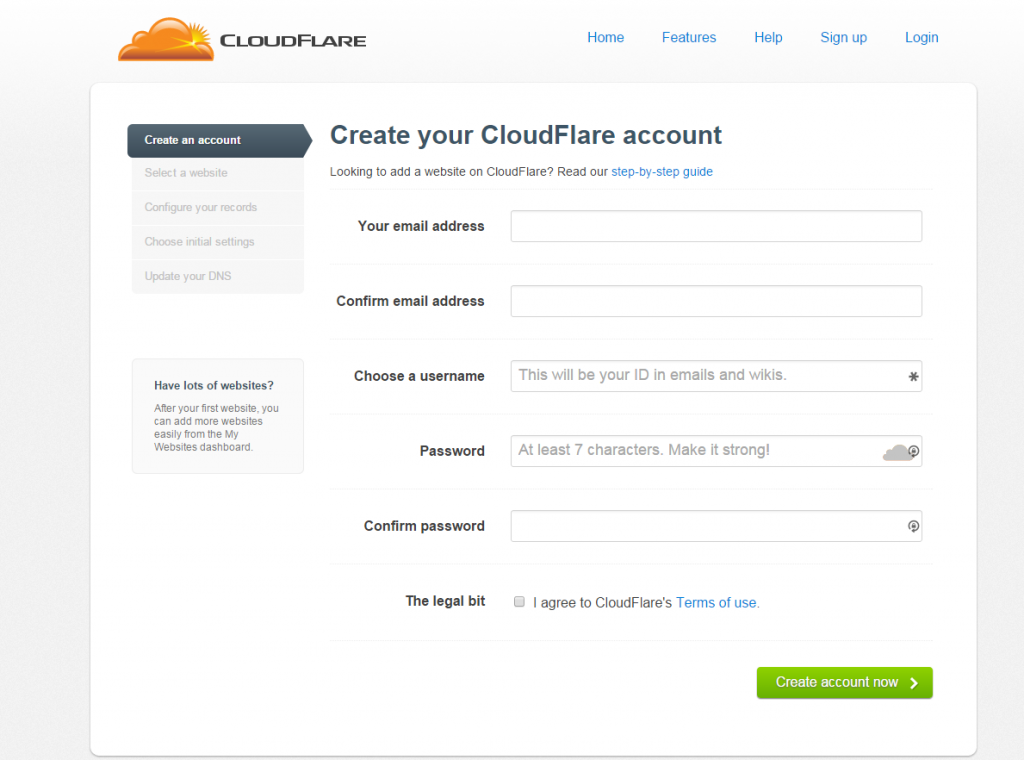Click 'The legal bit' label

(x=445, y=601)
